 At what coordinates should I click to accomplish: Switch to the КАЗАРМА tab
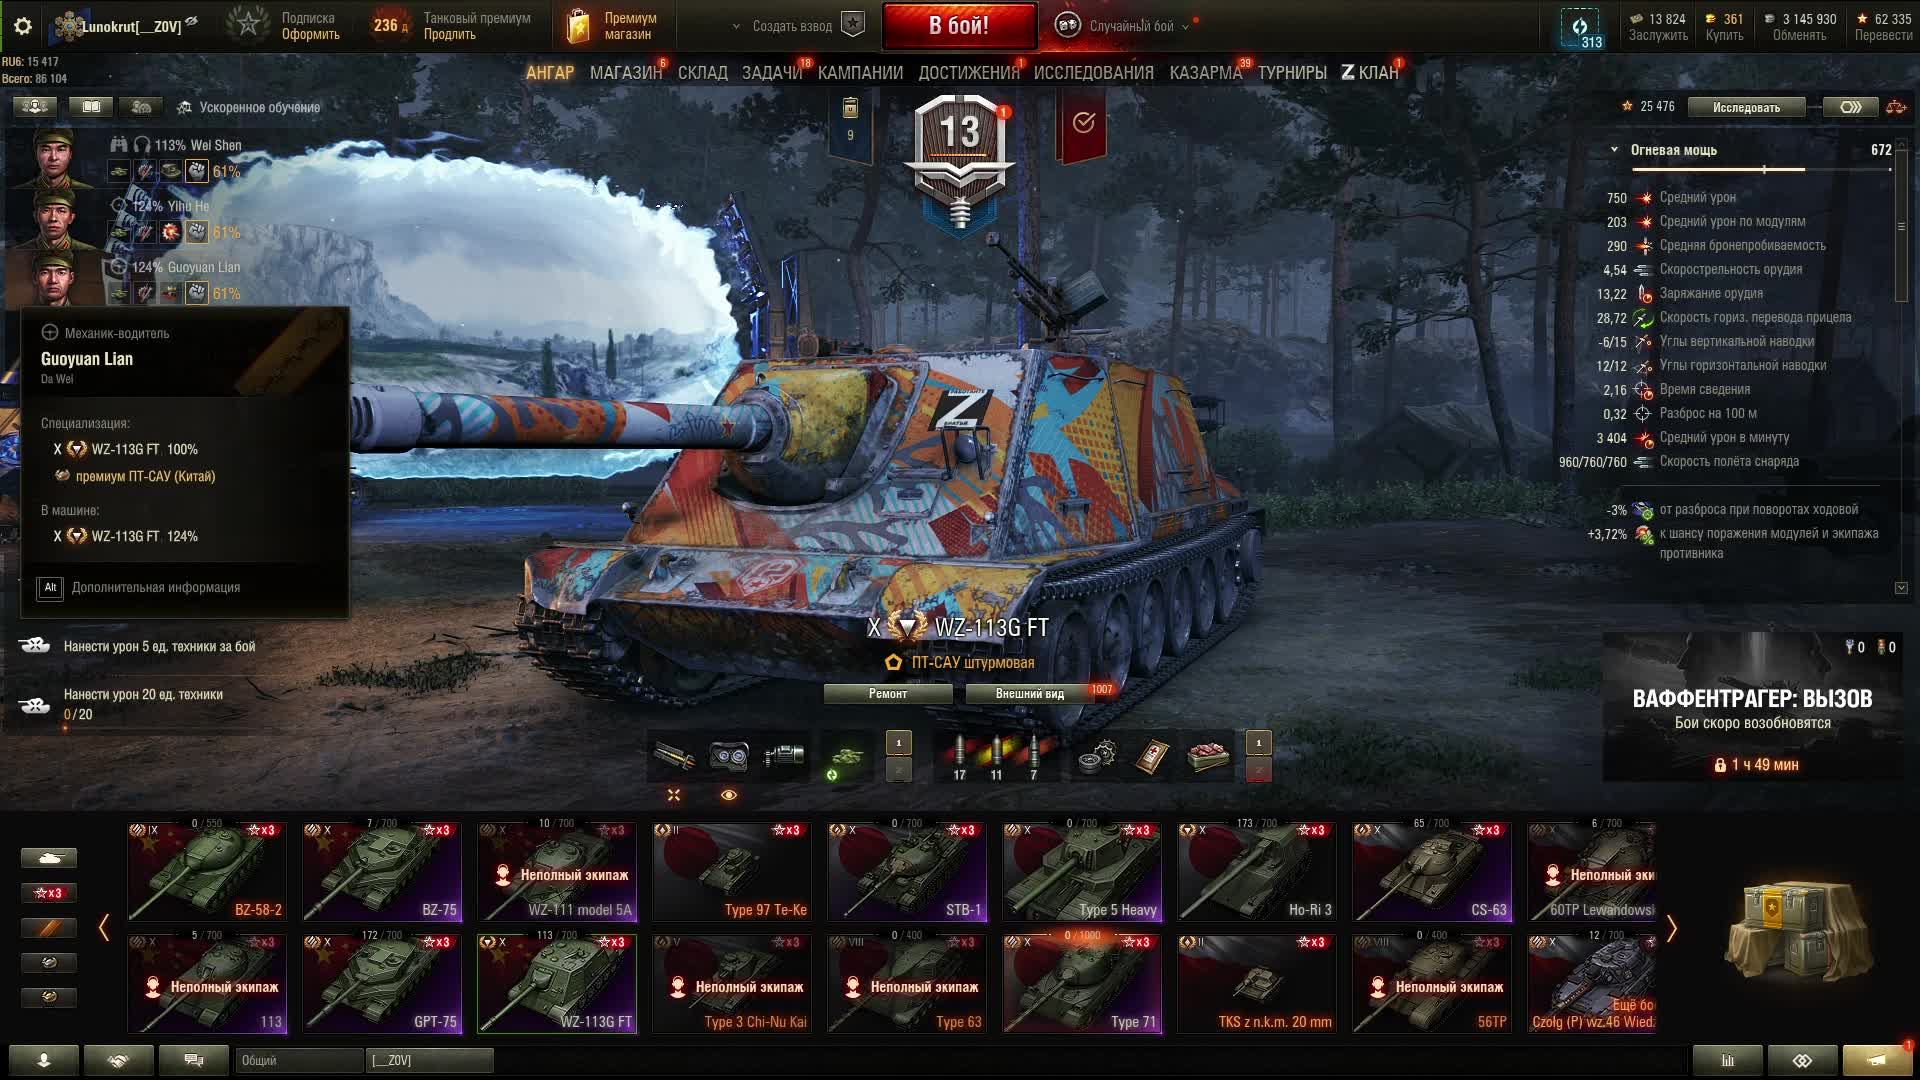[1205, 73]
